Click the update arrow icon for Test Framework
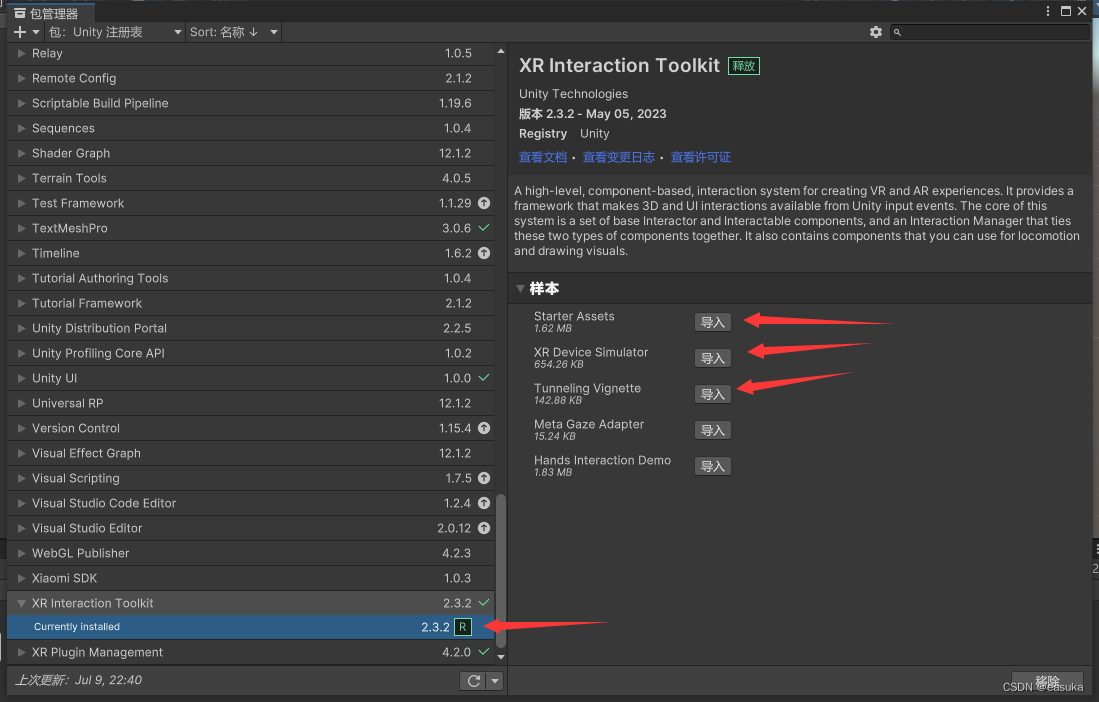Viewport: 1099px width, 702px height. pos(484,203)
